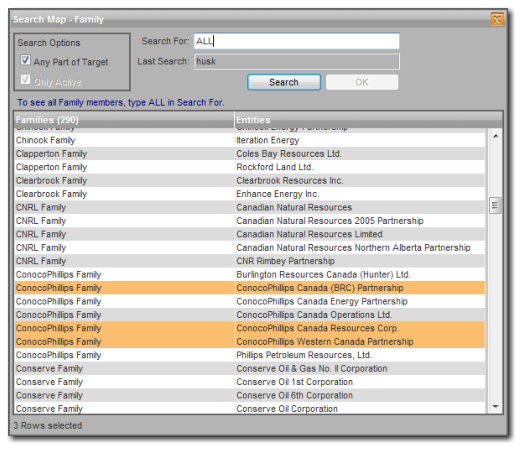
Task: Click Clapperton Family cell beside Coles Bay
Action: [x=124, y=153]
